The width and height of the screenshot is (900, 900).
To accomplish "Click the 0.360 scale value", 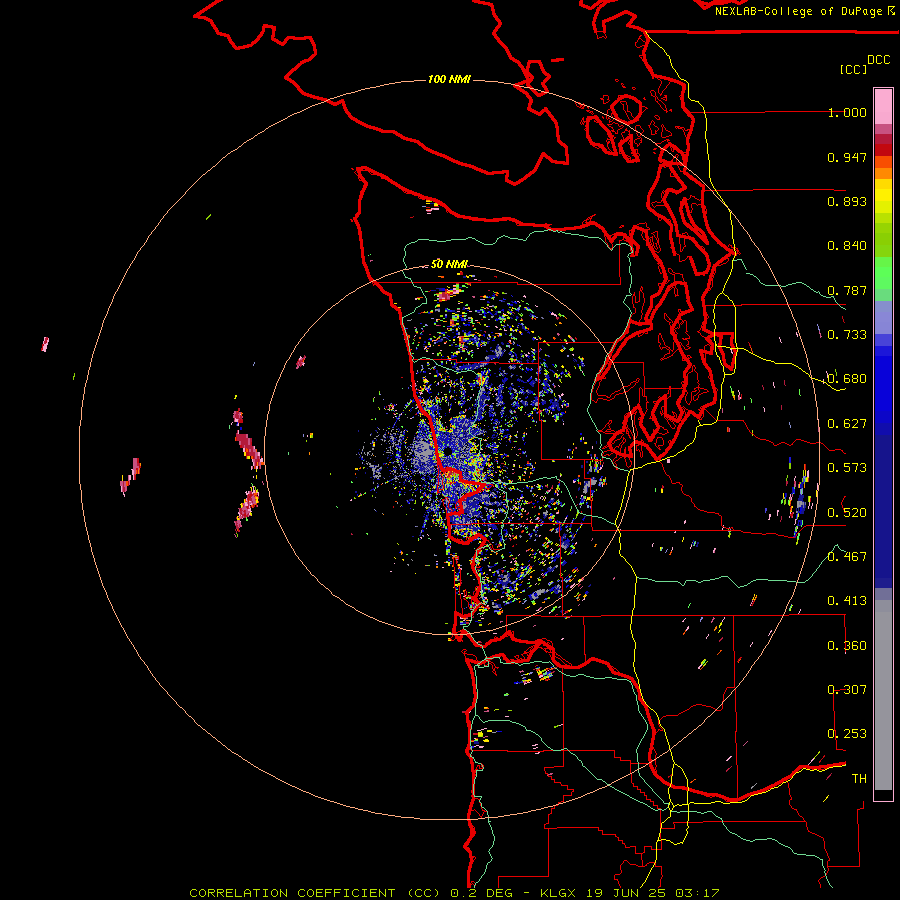I will 847,646.
